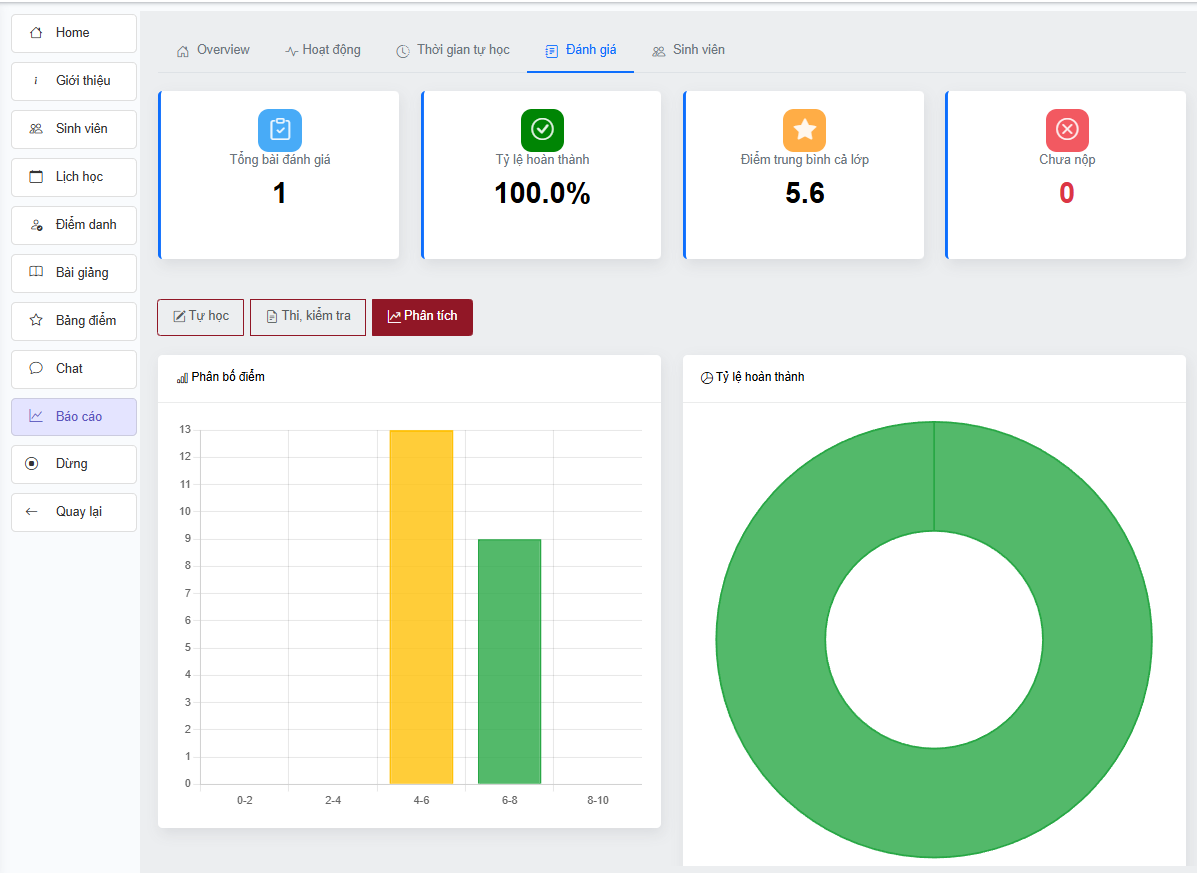The image size is (1197, 873).
Task: Click Quay lại to go back
Action: [74, 512]
